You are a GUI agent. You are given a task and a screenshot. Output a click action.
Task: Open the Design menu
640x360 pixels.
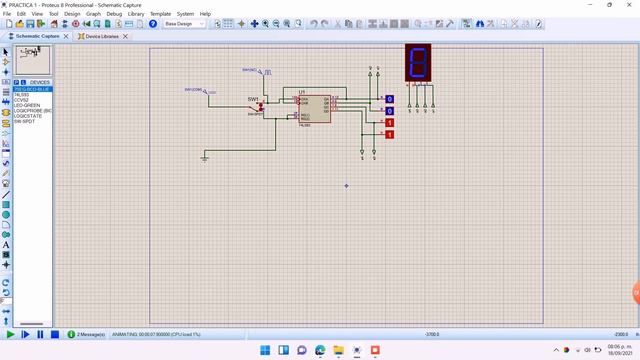pos(72,14)
